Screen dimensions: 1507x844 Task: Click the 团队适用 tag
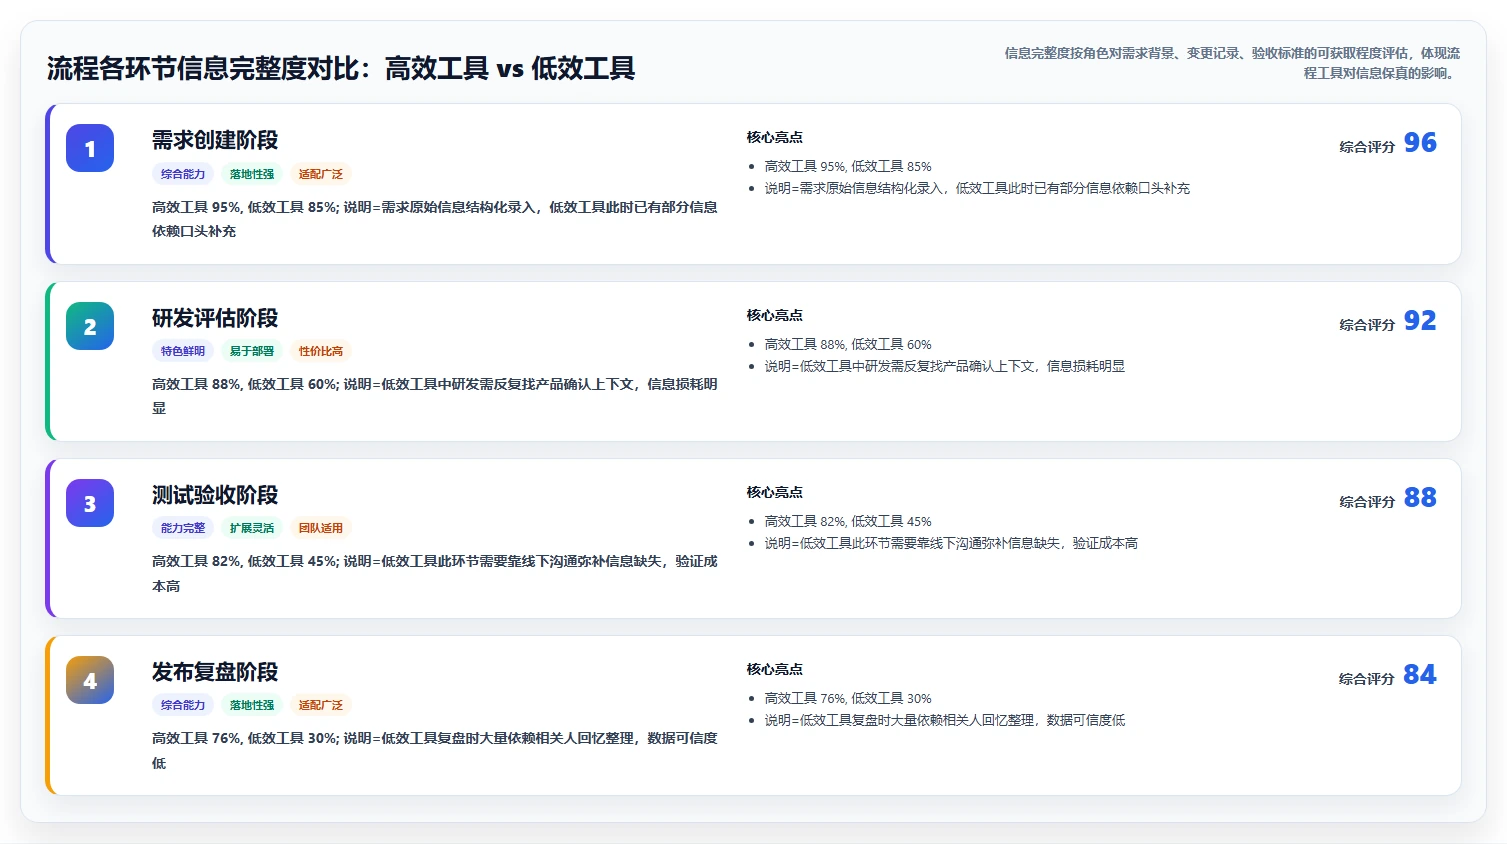[x=321, y=528]
